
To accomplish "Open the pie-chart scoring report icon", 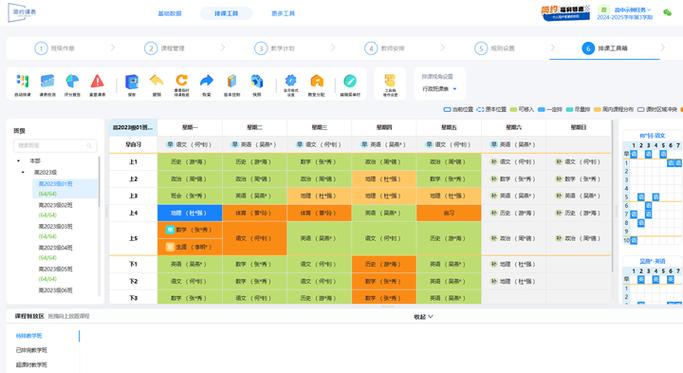I will point(72,81).
